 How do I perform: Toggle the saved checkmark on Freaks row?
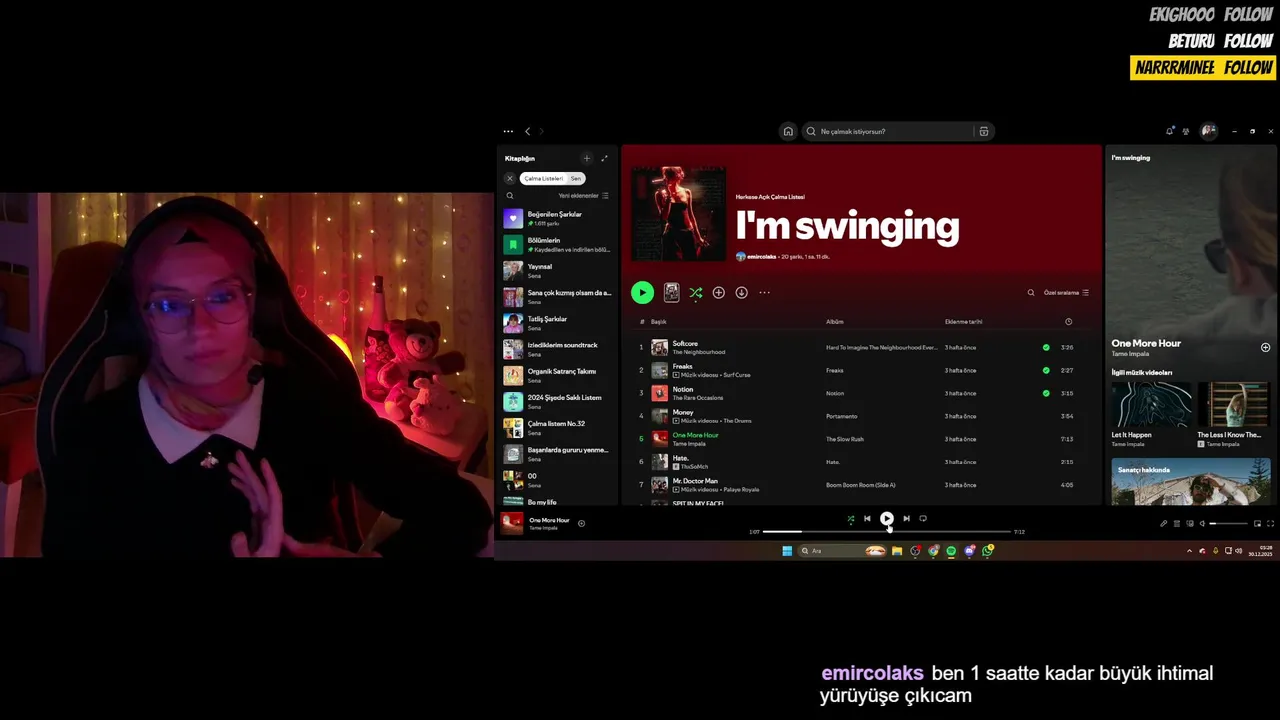click(x=1046, y=370)
